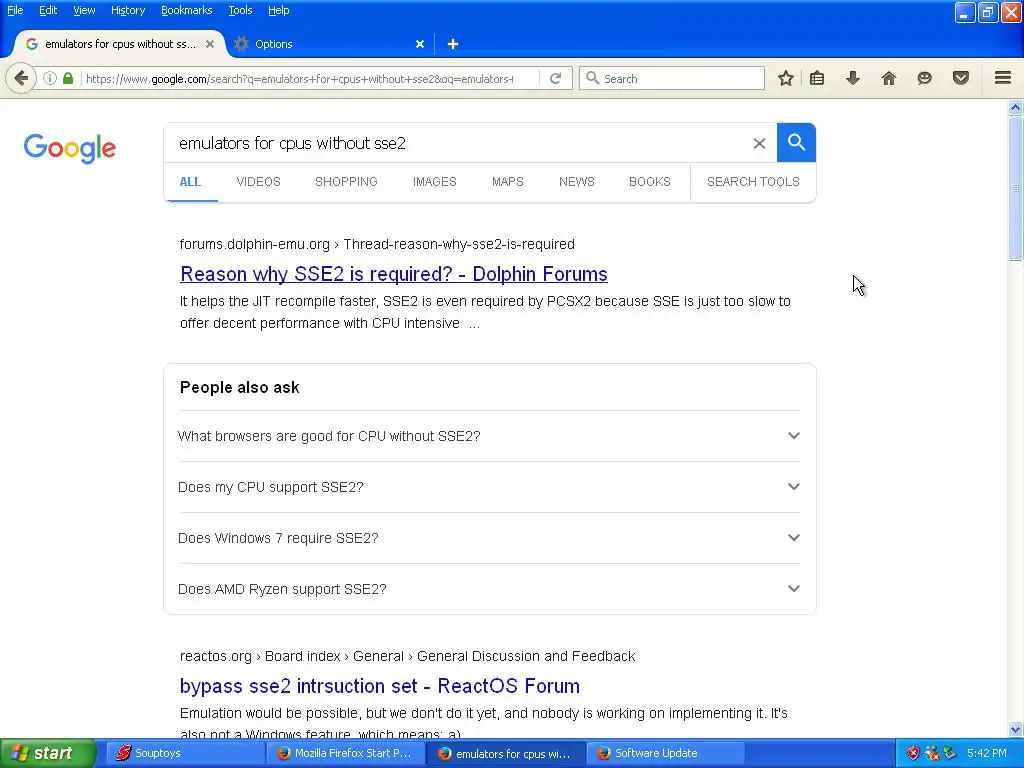Viewport: 1024px width, 768px height.
Task: Switch to Souptoys taskbar item
Action: pos(183,753)
